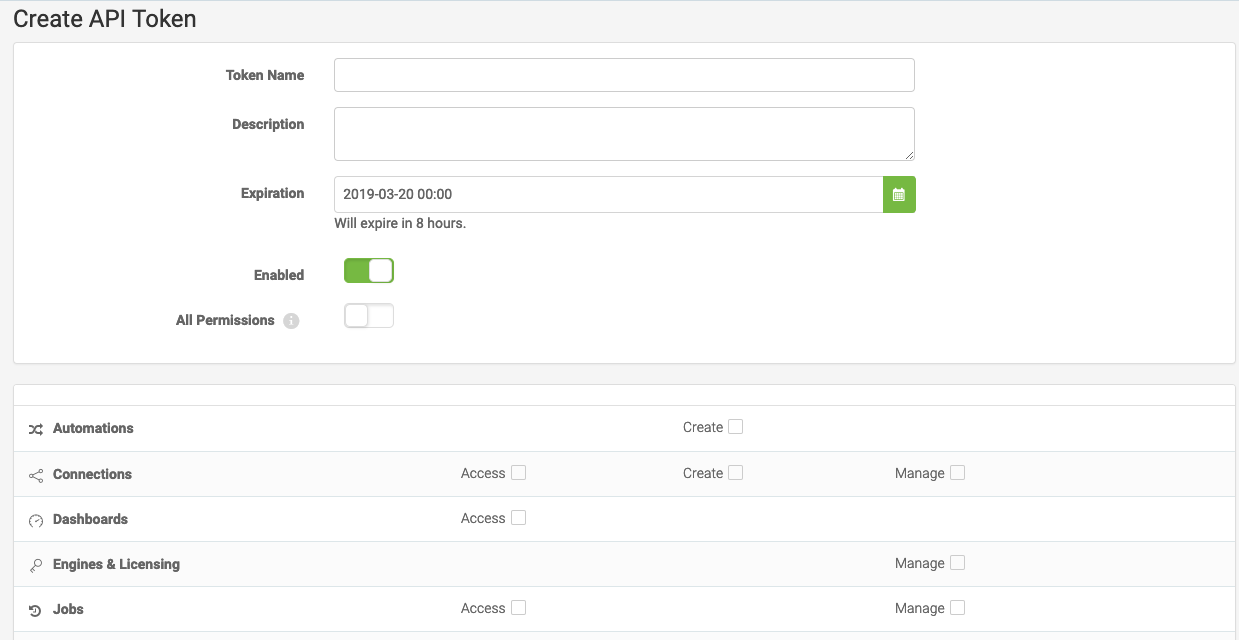1239x640 pixels.
Task: Check the Engines & Licensing Manage checkbox
Action: coord(957,563)
